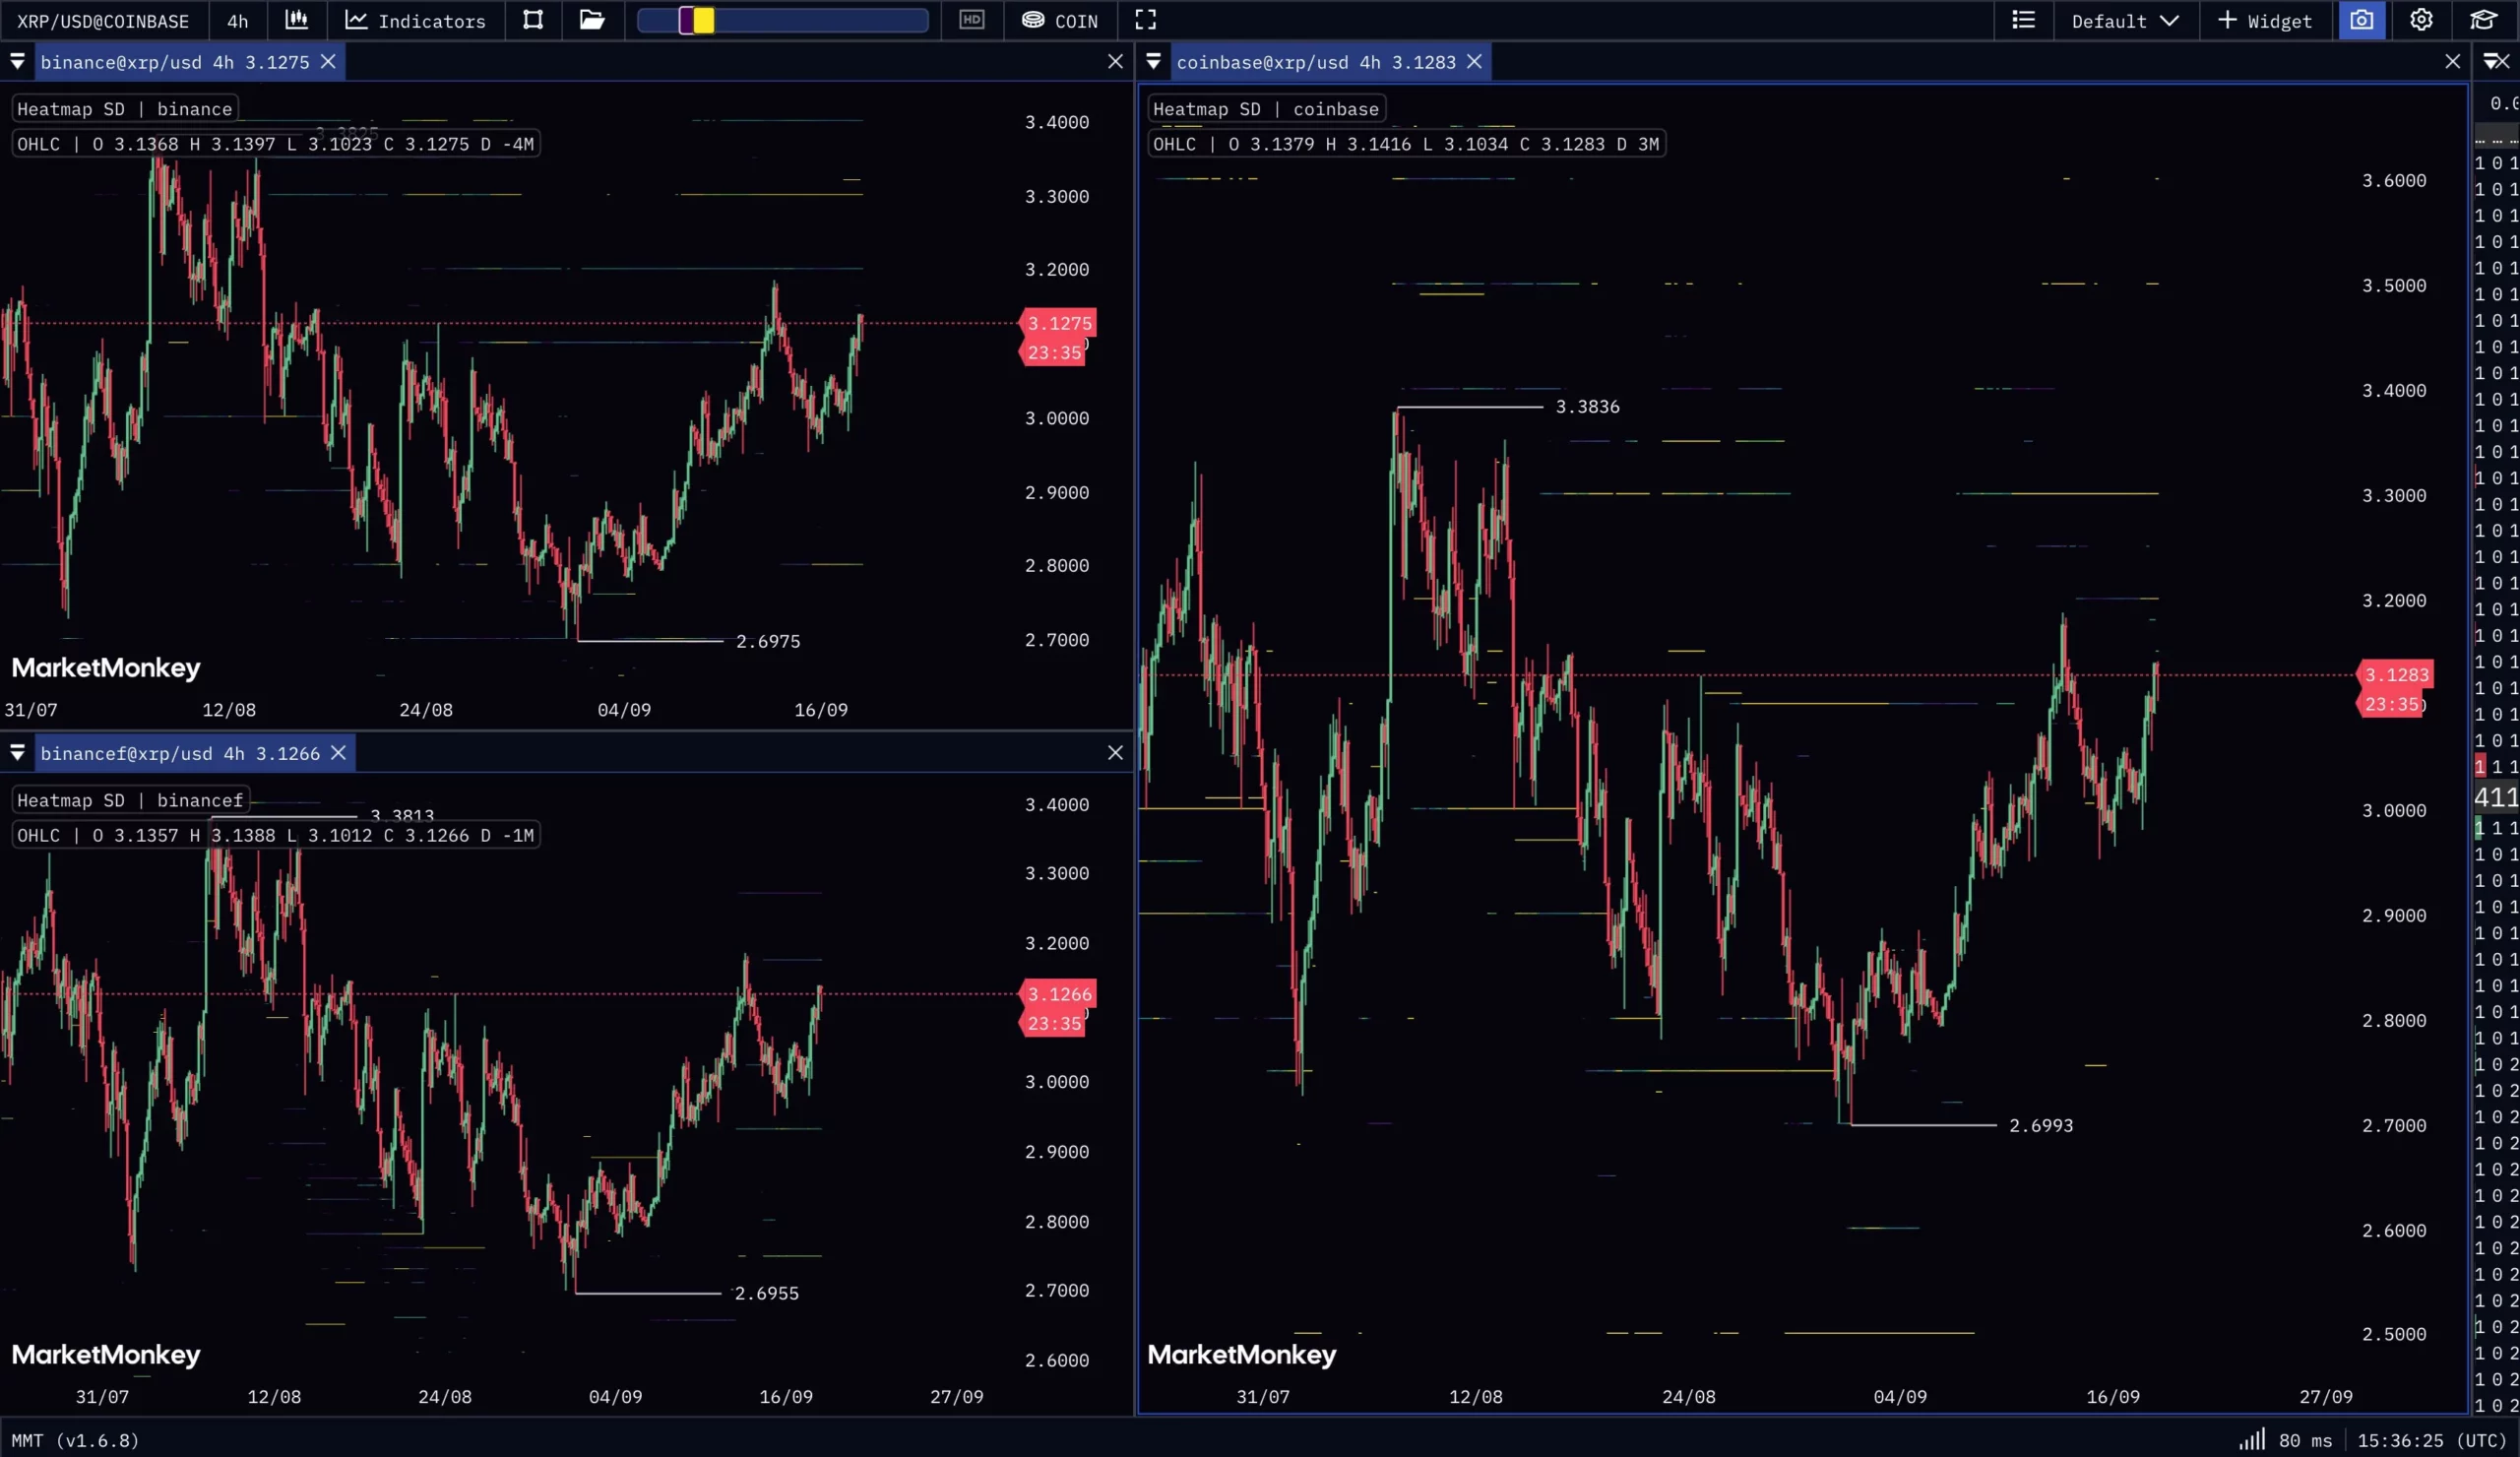Viewport: 2520px width, 1457px height.
Task: Close the binancef chart panel
Action: point(1115,753)
